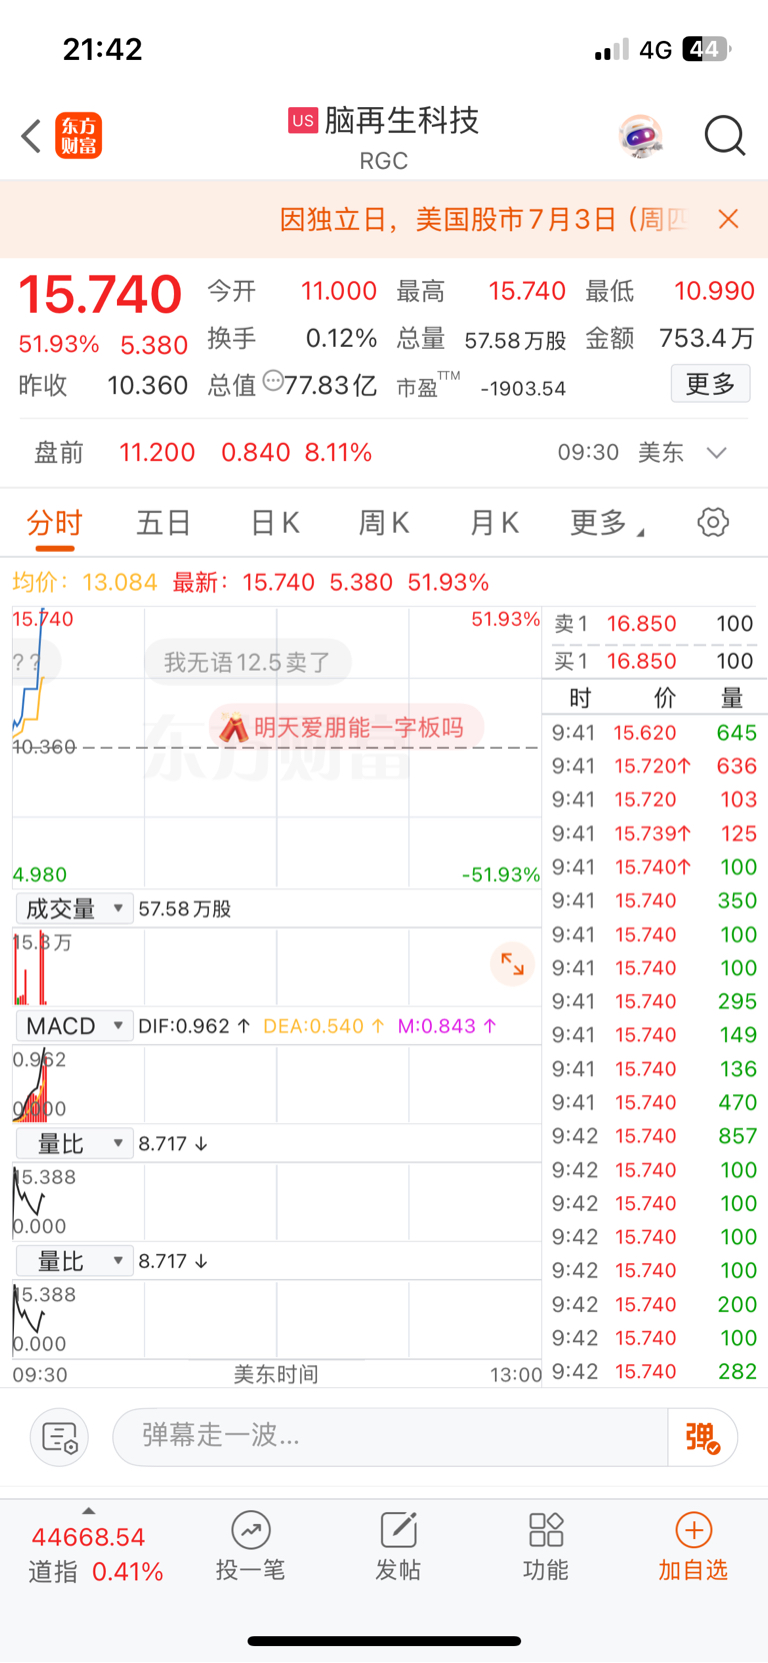This screenshot has width=768, height=1663.
Task: Tap the 投一笔 icon
Action: click(251, 1530)
